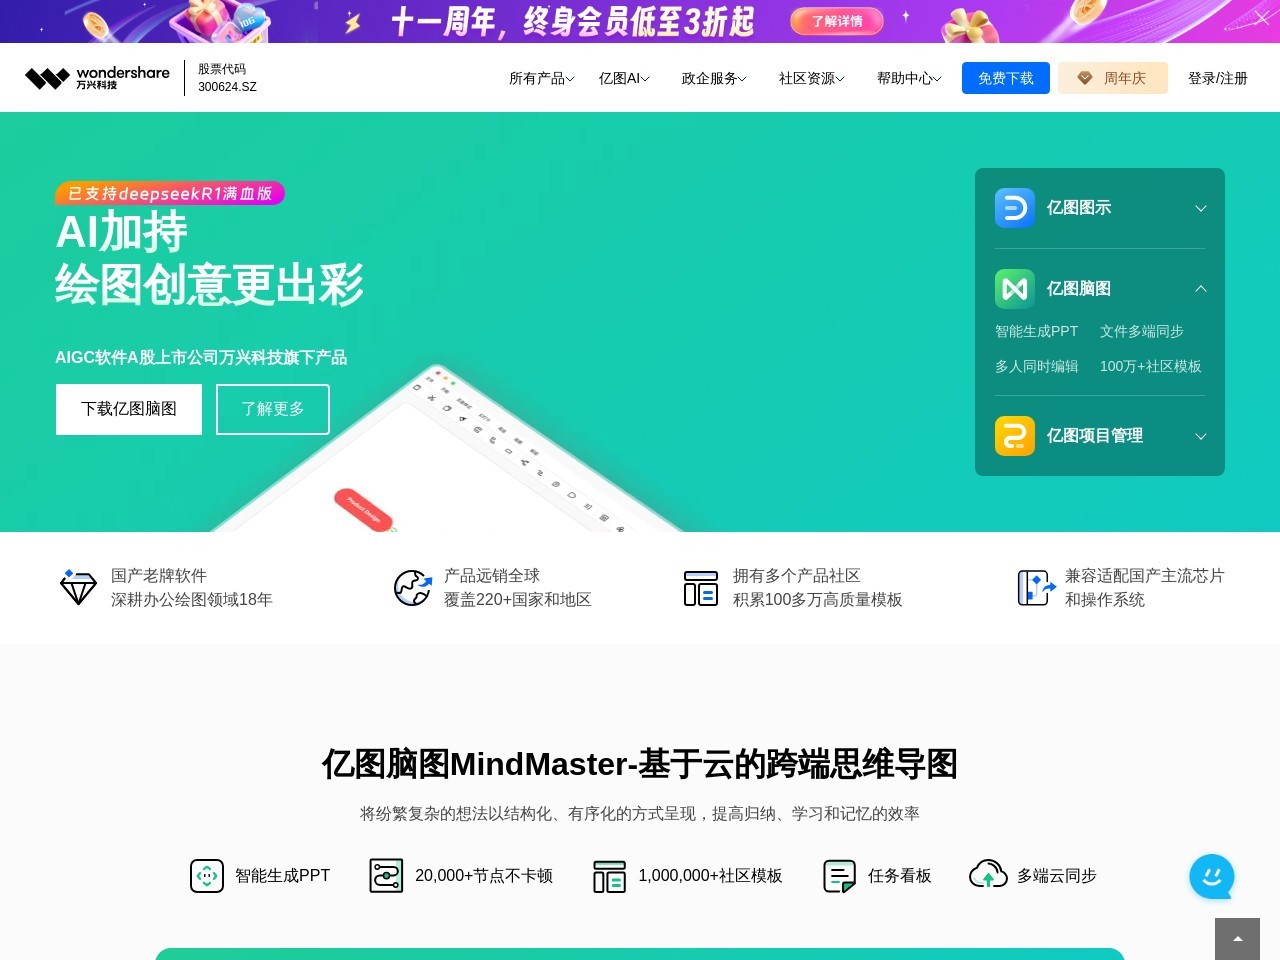Click the 亿图项目管理 yellow app icon
The height and width of the screenshot is (960, 1280).
tap(1015, 436)
